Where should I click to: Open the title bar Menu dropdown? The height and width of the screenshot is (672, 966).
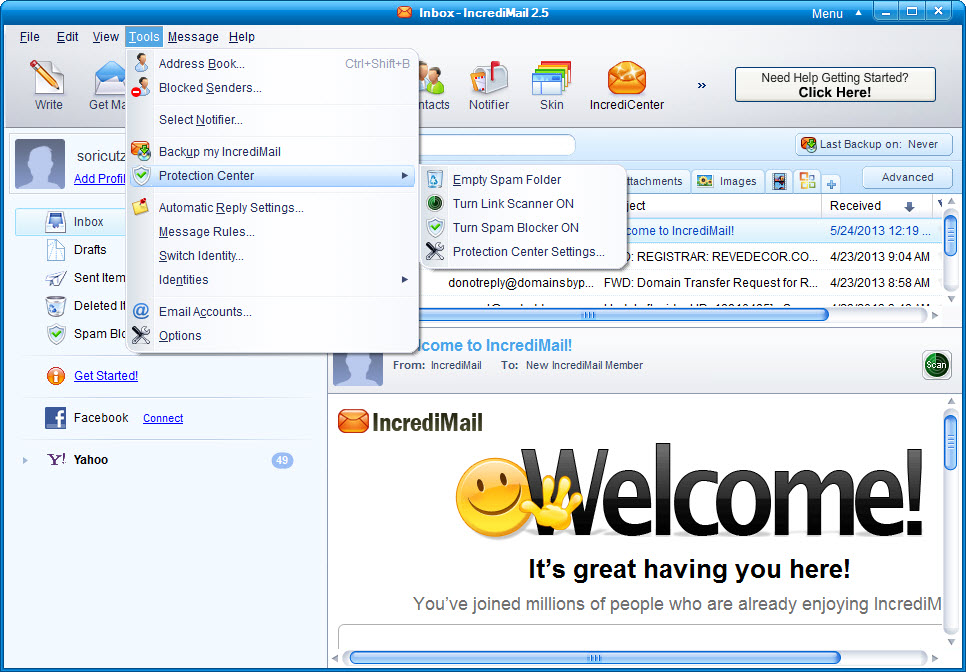[836, 13]
